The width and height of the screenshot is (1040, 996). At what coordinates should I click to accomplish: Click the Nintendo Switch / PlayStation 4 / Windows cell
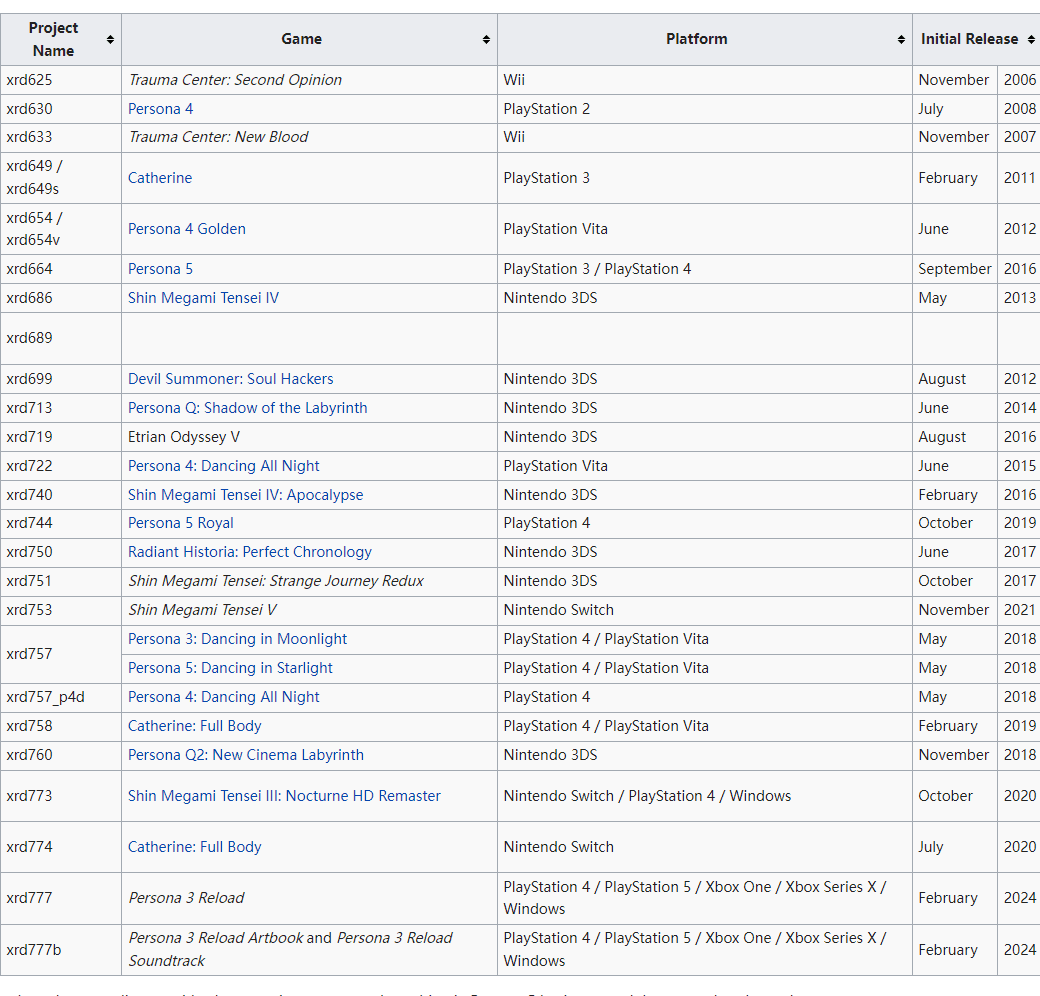[x=704, y=796]
